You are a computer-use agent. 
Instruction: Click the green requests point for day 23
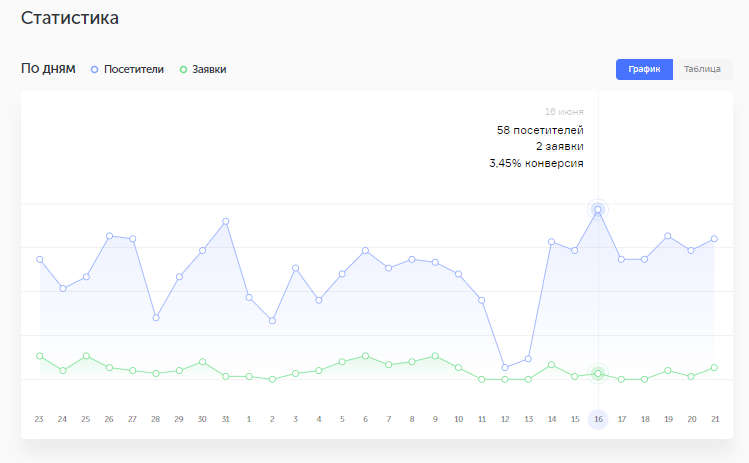pyautogui.click(x=40, y=356)
